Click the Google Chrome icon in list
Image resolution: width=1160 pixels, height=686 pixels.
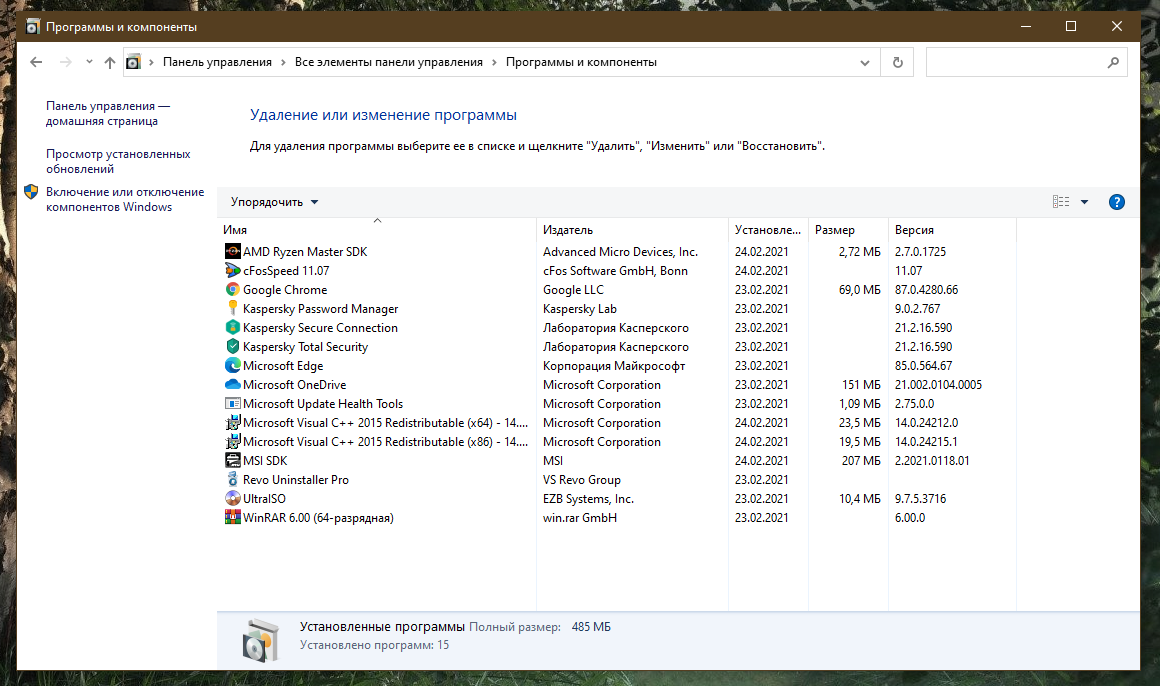(x=232, y=290)
